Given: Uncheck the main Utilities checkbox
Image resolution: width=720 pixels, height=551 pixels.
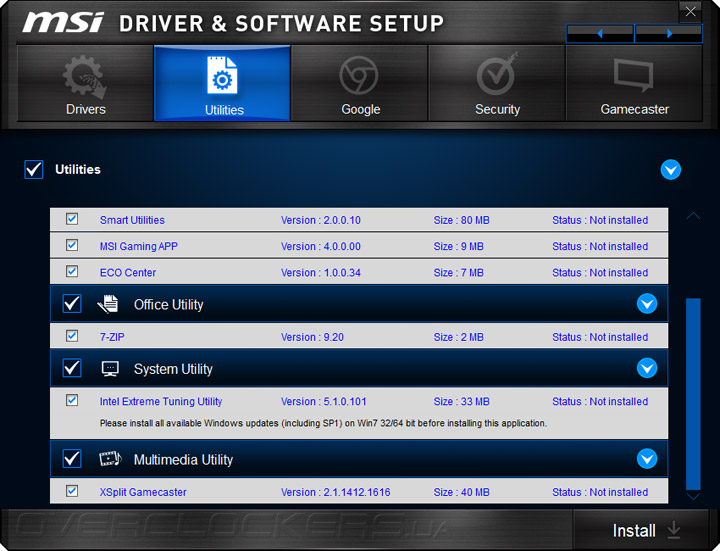Looking at the screenshot, I should pos(34,169).
